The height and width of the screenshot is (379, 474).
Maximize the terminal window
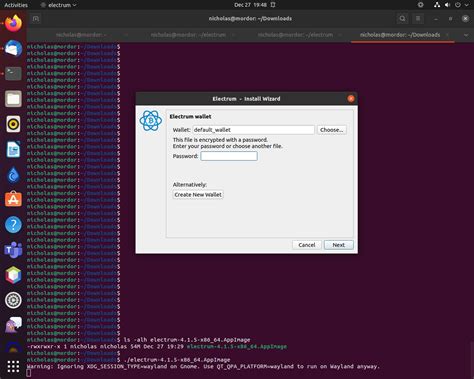(450, 19)
